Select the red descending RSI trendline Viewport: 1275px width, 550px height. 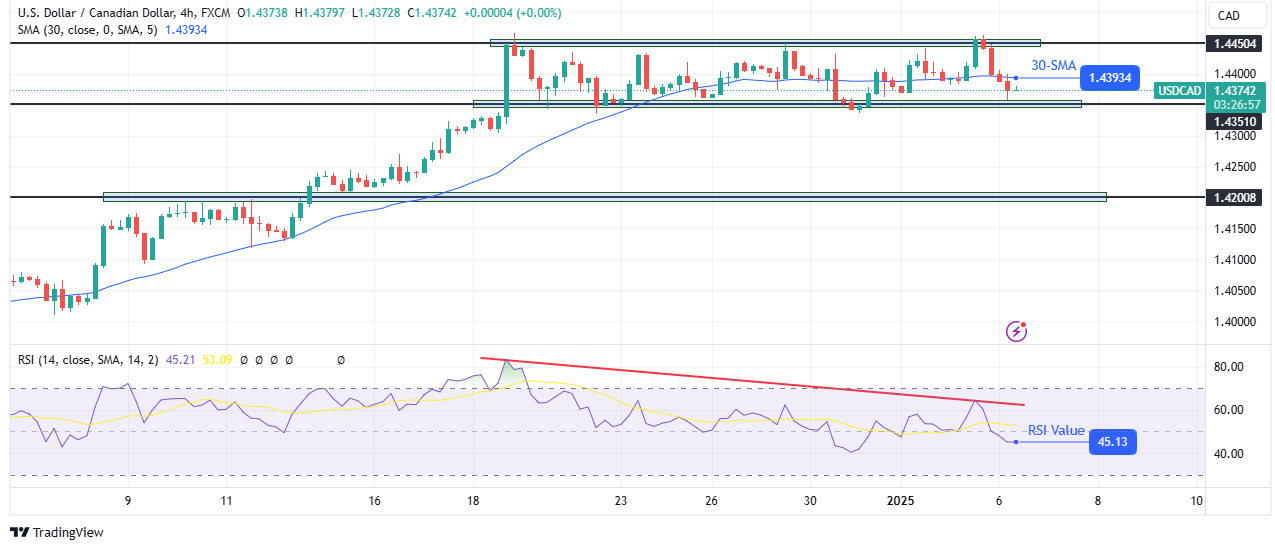[752, 381]
